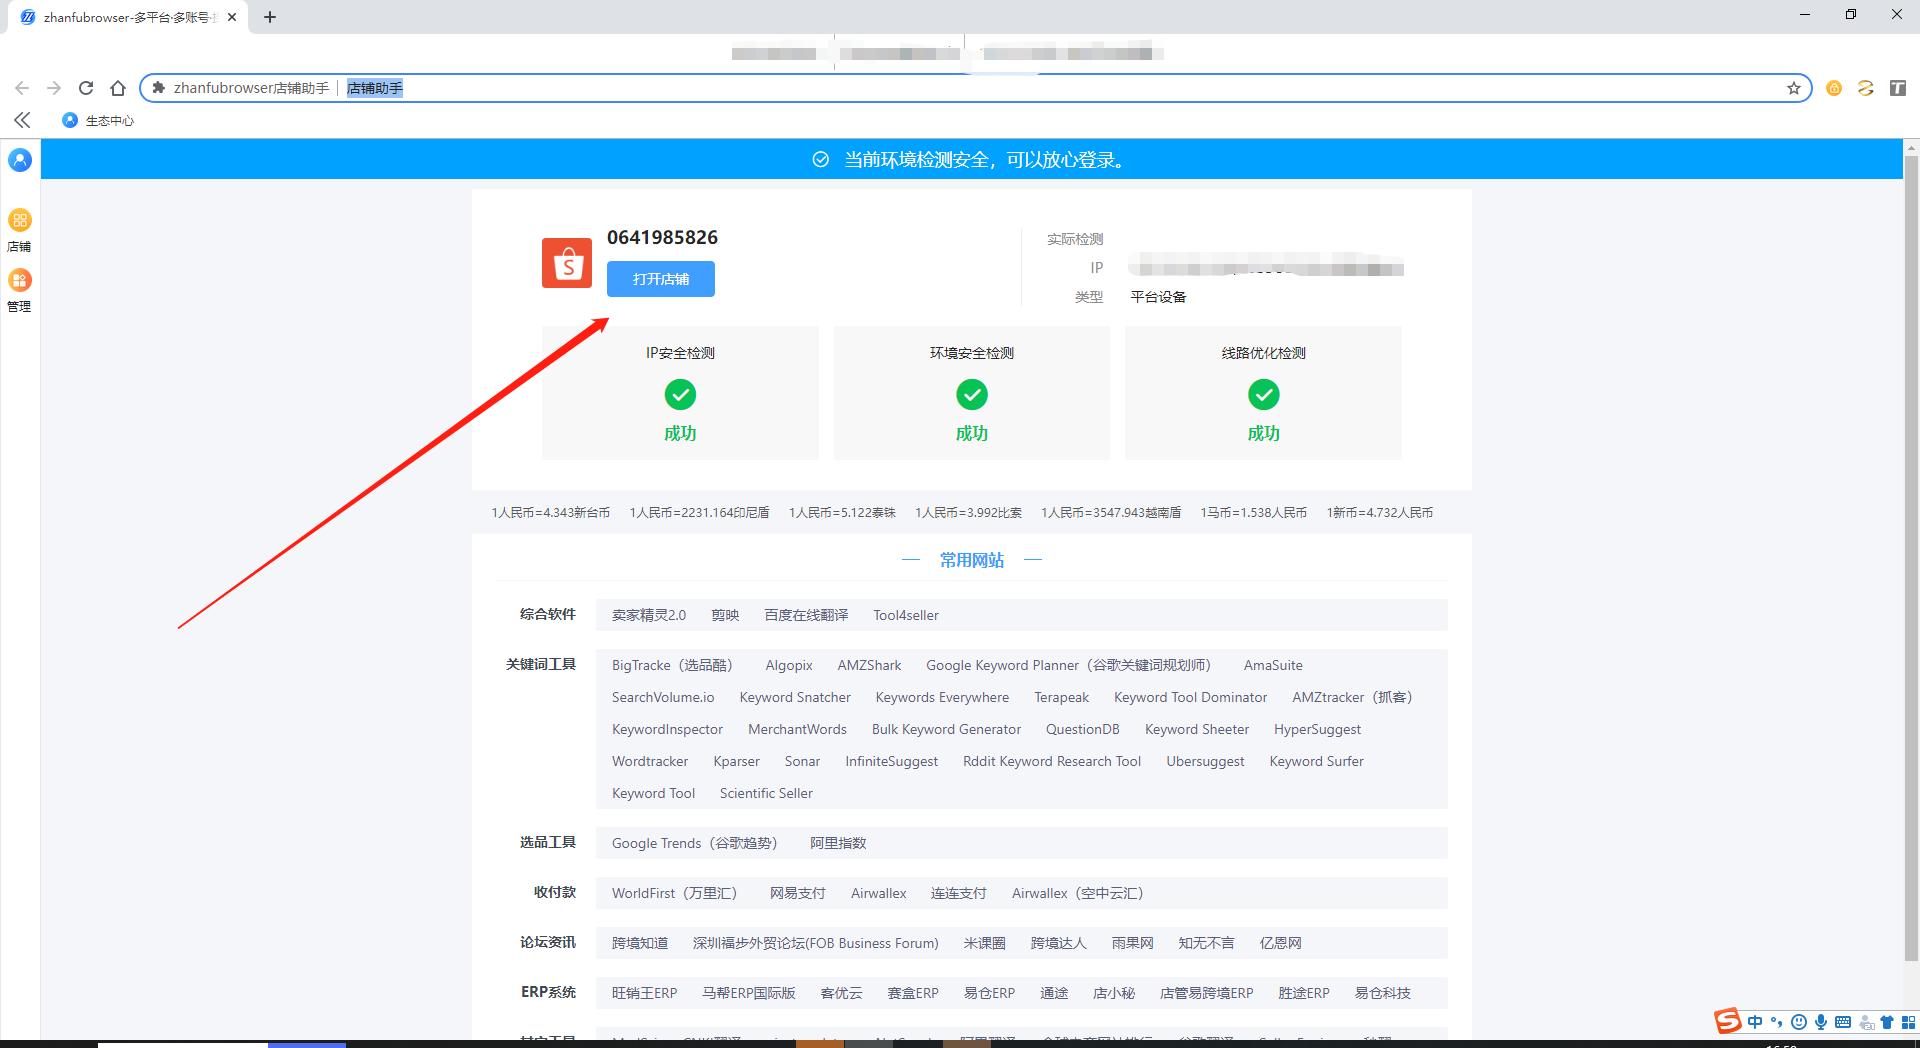Open HyperSuggest link
The width and height of the screenshot is (1920, 1048).
tap(1317, 729)
